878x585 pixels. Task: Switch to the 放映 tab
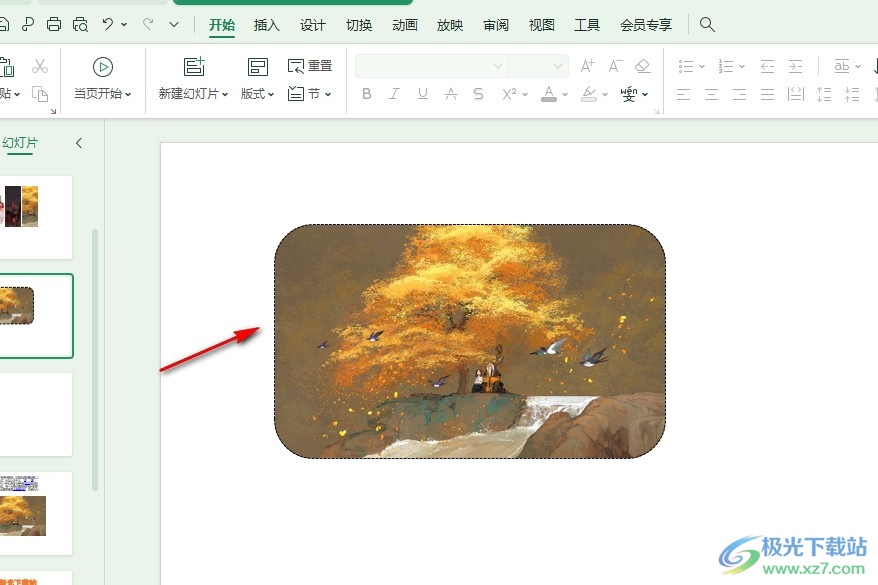coord(450,25)
